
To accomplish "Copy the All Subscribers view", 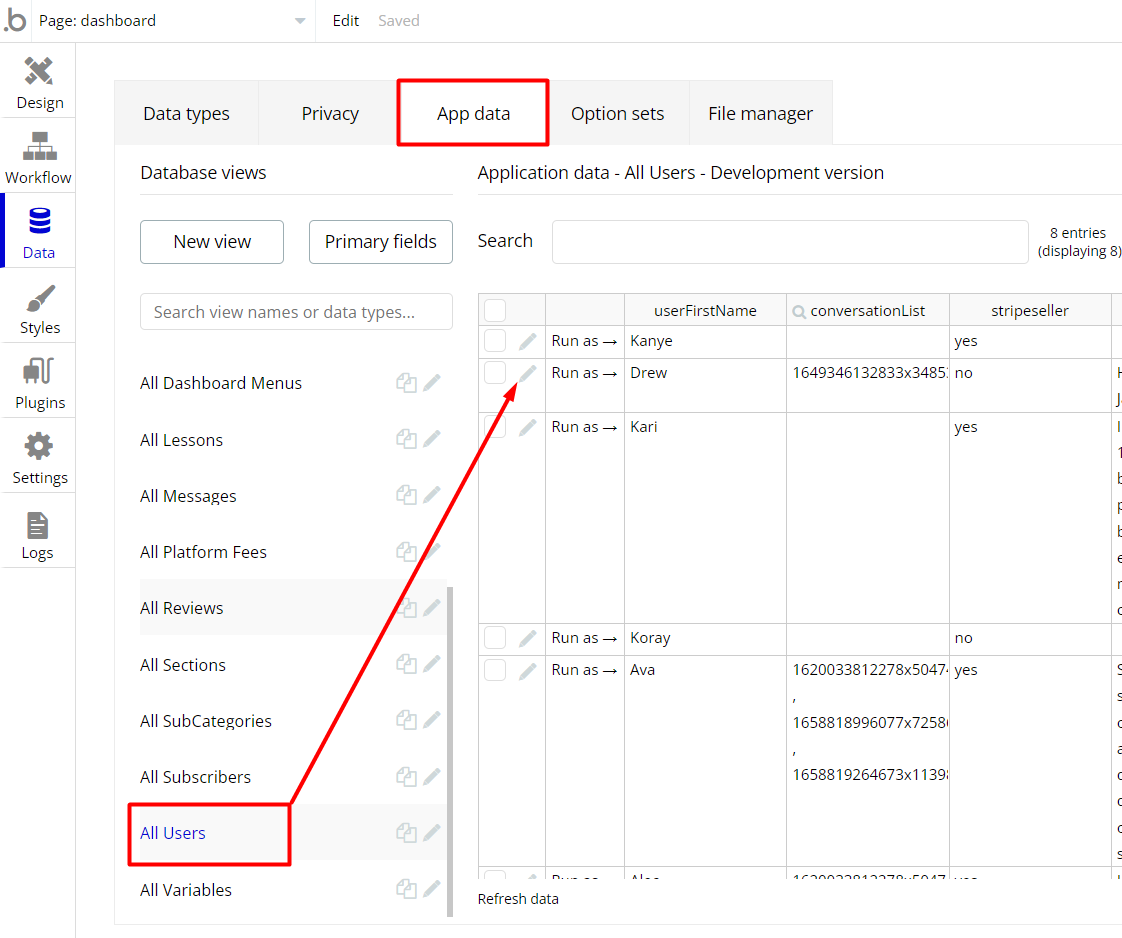I will 406,776.
